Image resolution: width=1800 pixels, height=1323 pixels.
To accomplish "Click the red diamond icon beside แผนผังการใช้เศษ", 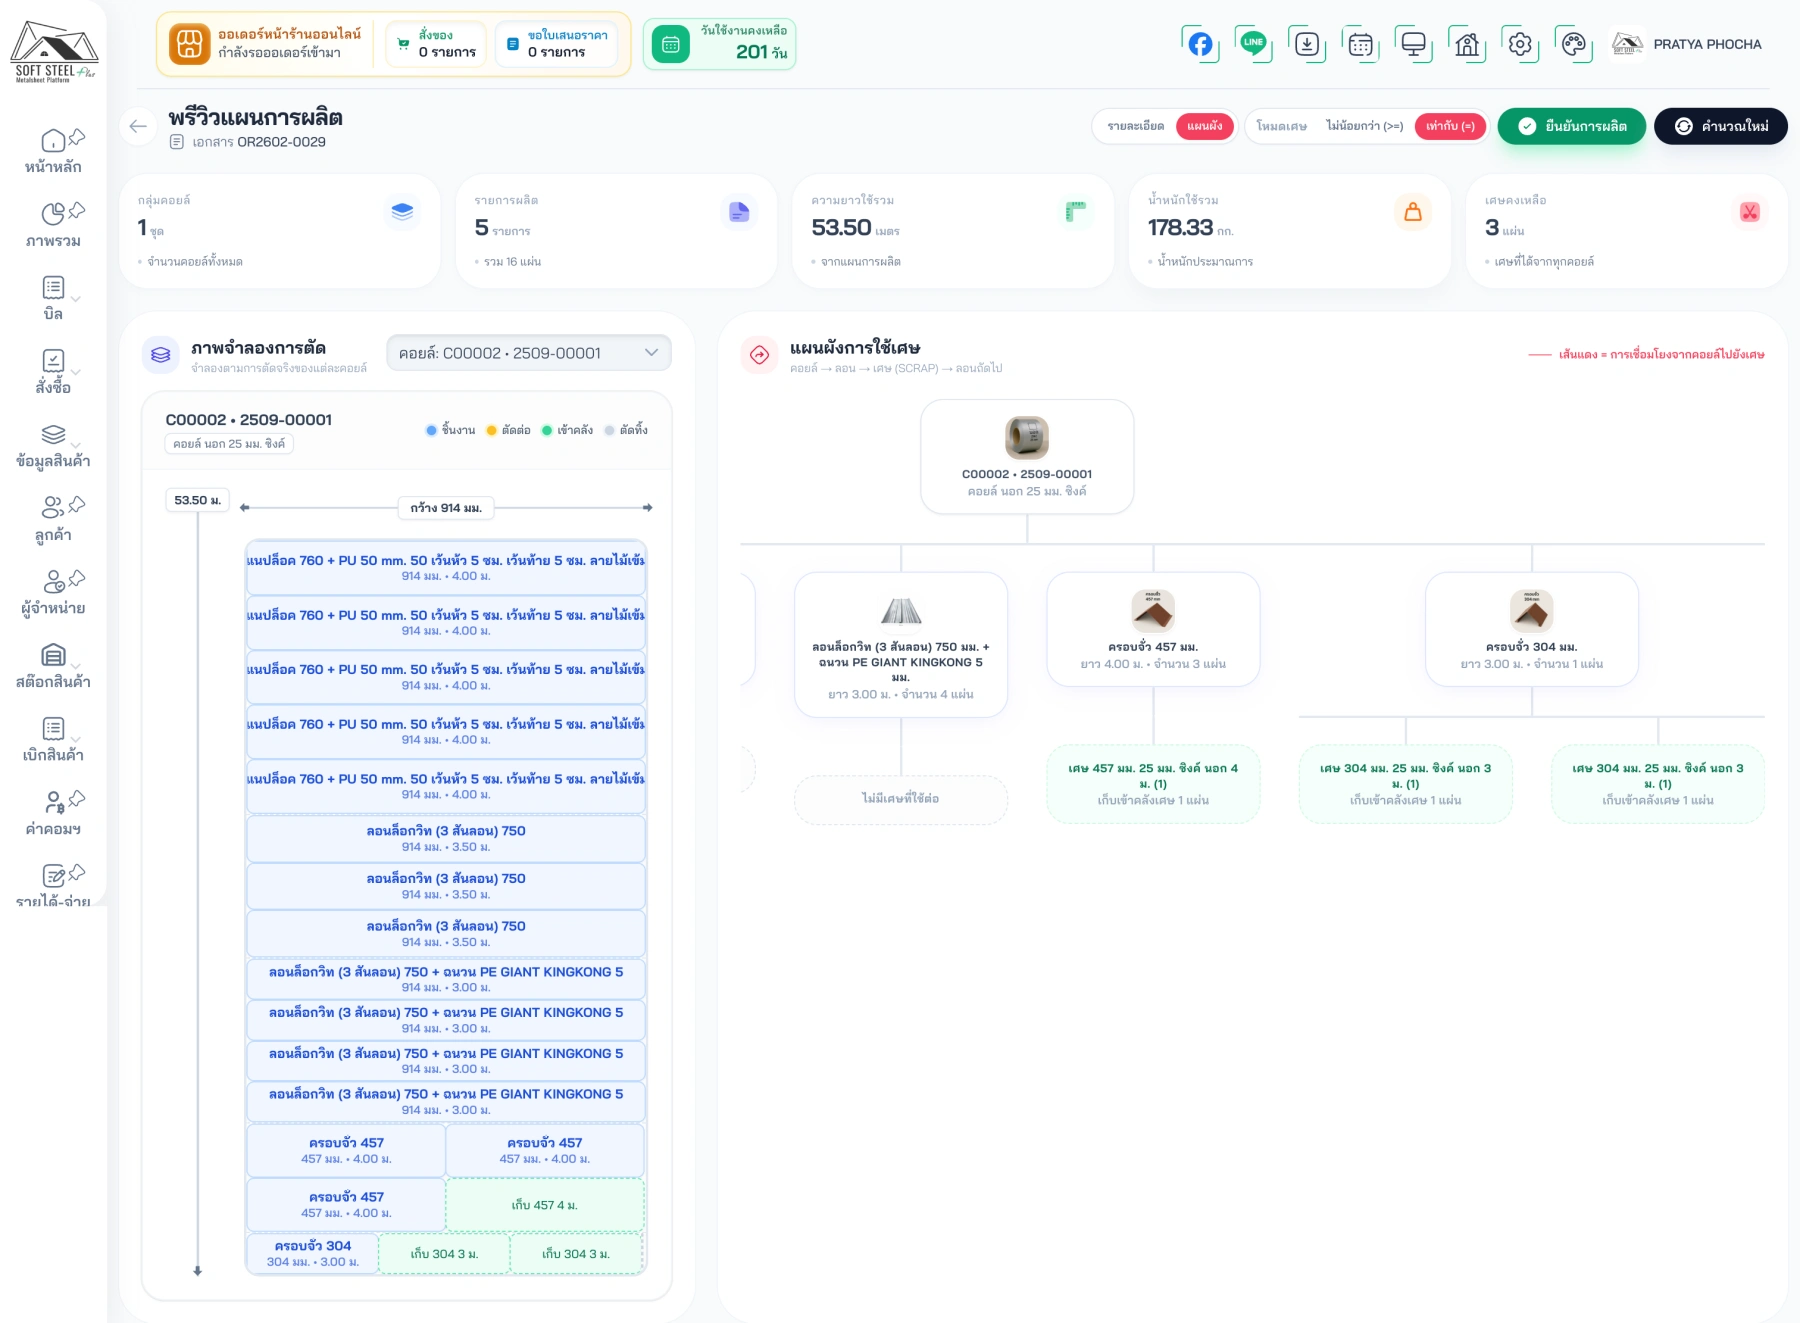I will 760,354.
